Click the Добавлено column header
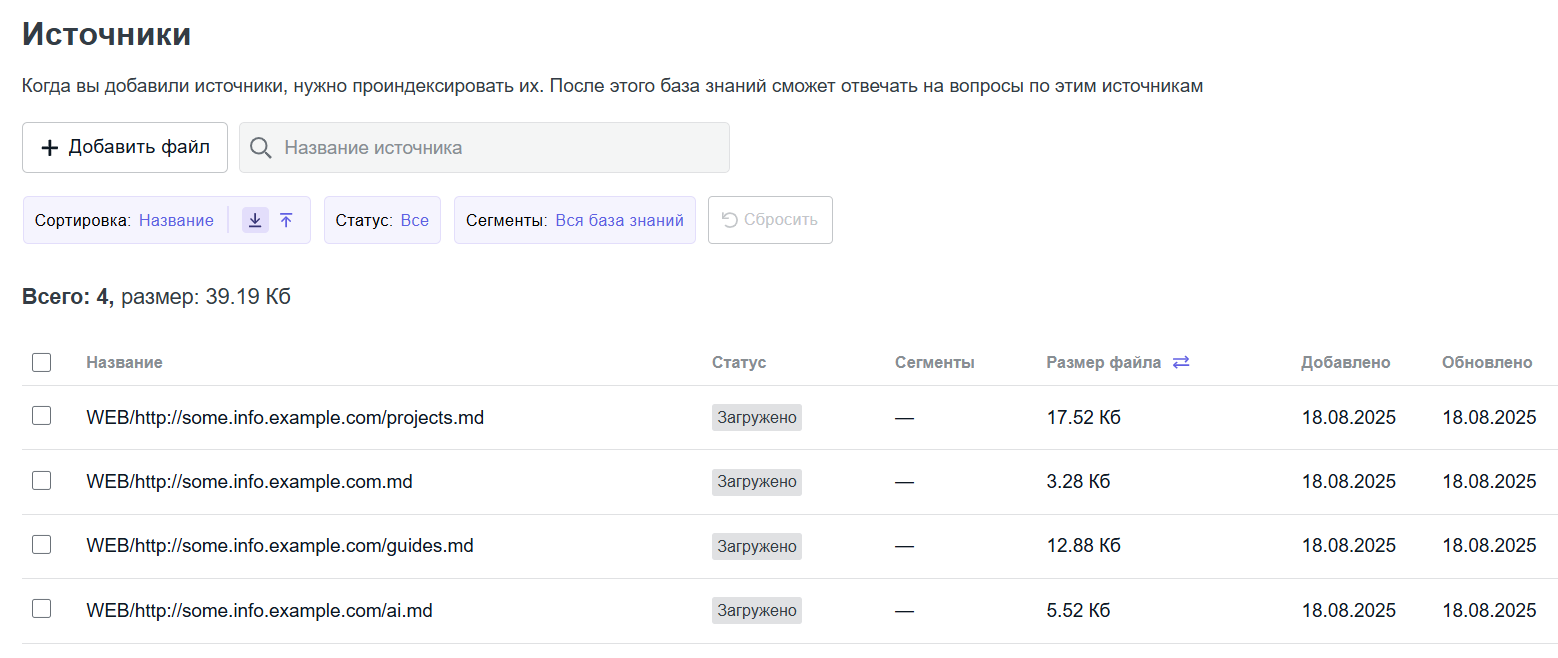The width and height of the screenshot is (1558, 658). tap(1345, 362)
